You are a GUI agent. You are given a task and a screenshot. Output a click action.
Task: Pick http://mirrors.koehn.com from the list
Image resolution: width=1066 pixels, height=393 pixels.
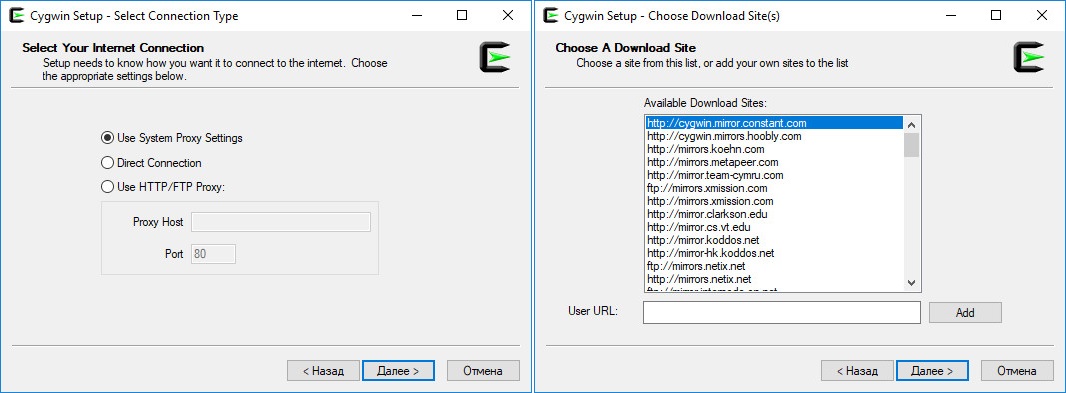tap(774, 149)
